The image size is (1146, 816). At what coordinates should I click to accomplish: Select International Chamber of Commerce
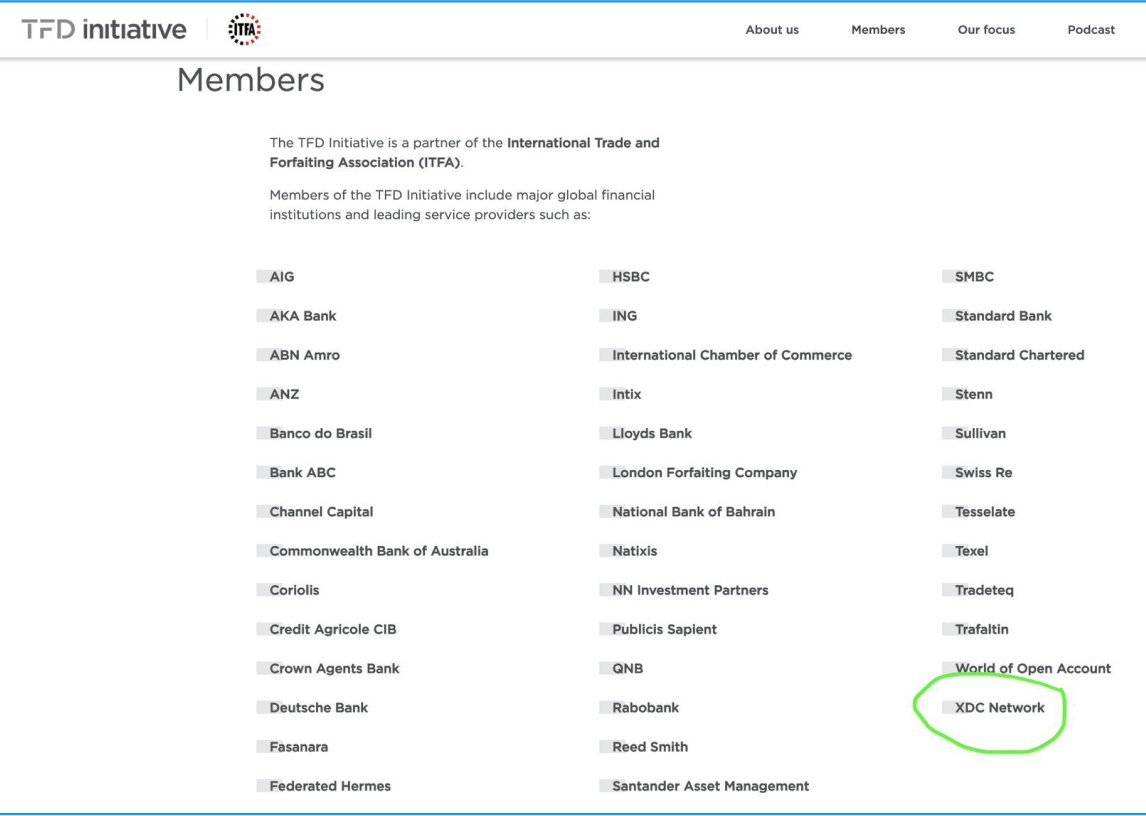[732, 355]
